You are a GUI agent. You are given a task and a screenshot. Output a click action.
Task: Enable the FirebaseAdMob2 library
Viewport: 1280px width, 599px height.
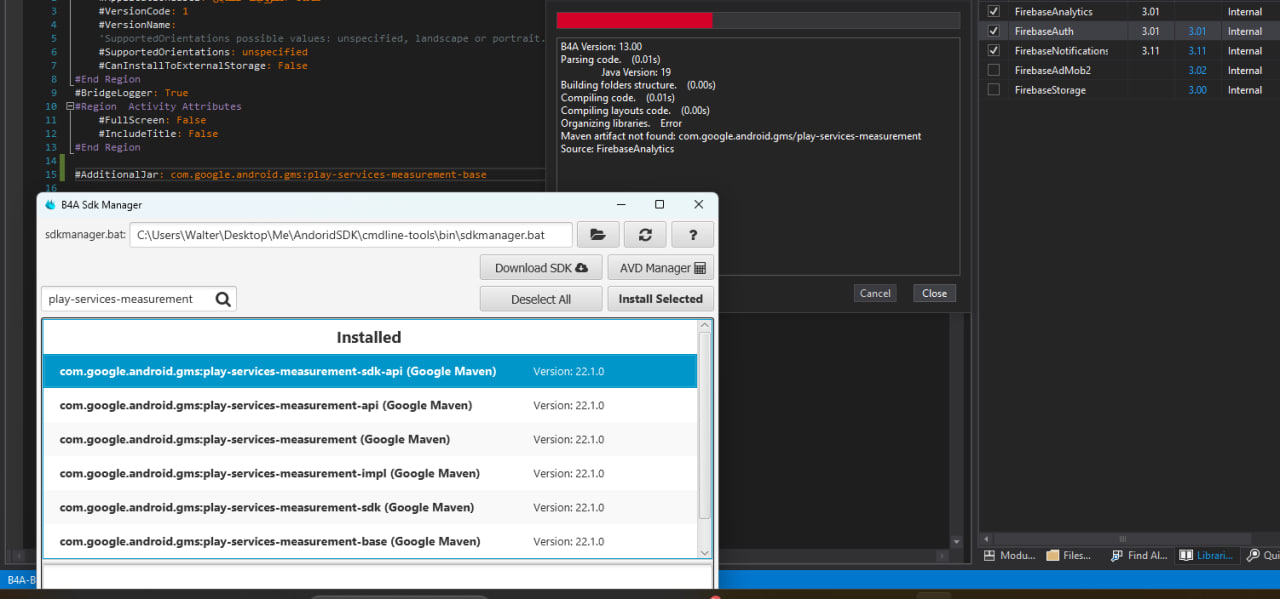tap(993, 70)
